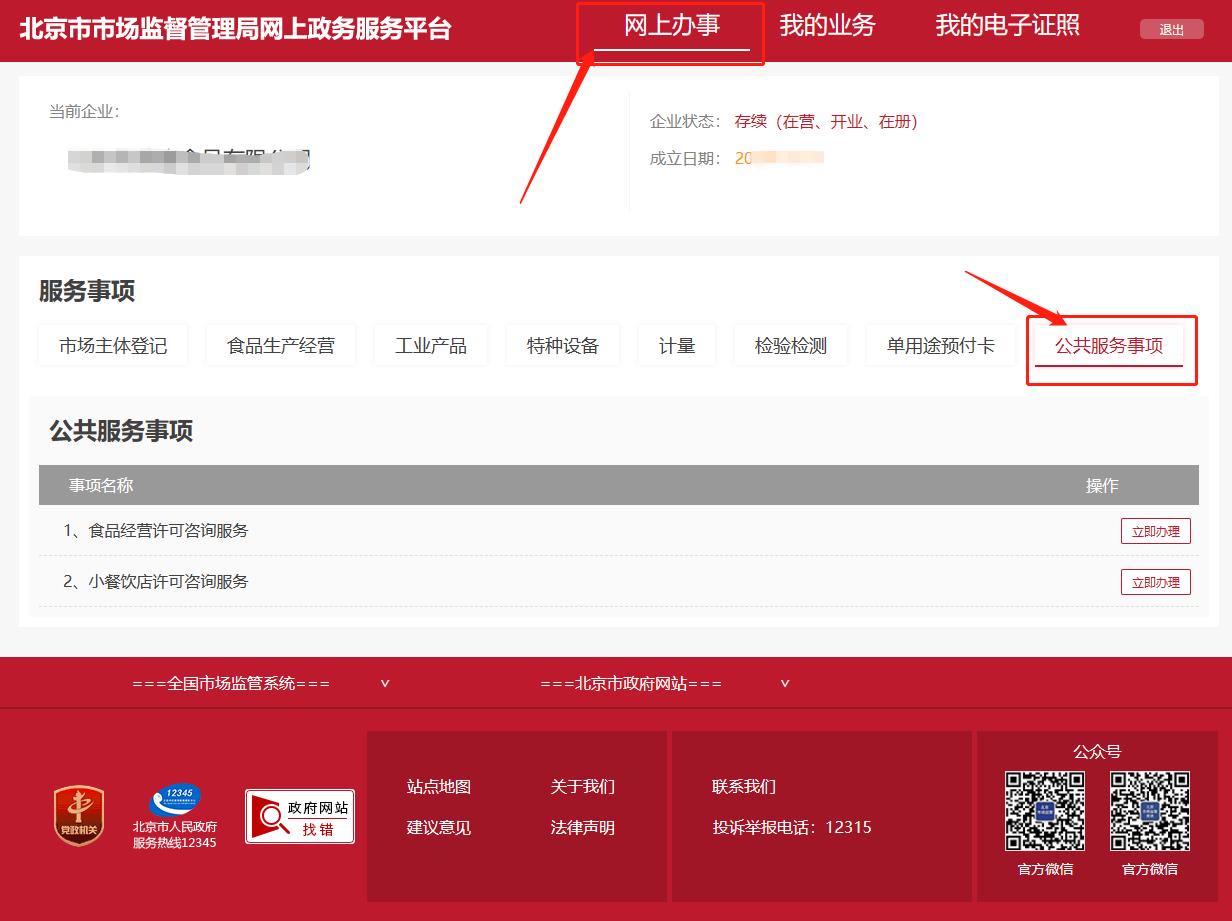Open the 我的电子证照 tab

1007,26
